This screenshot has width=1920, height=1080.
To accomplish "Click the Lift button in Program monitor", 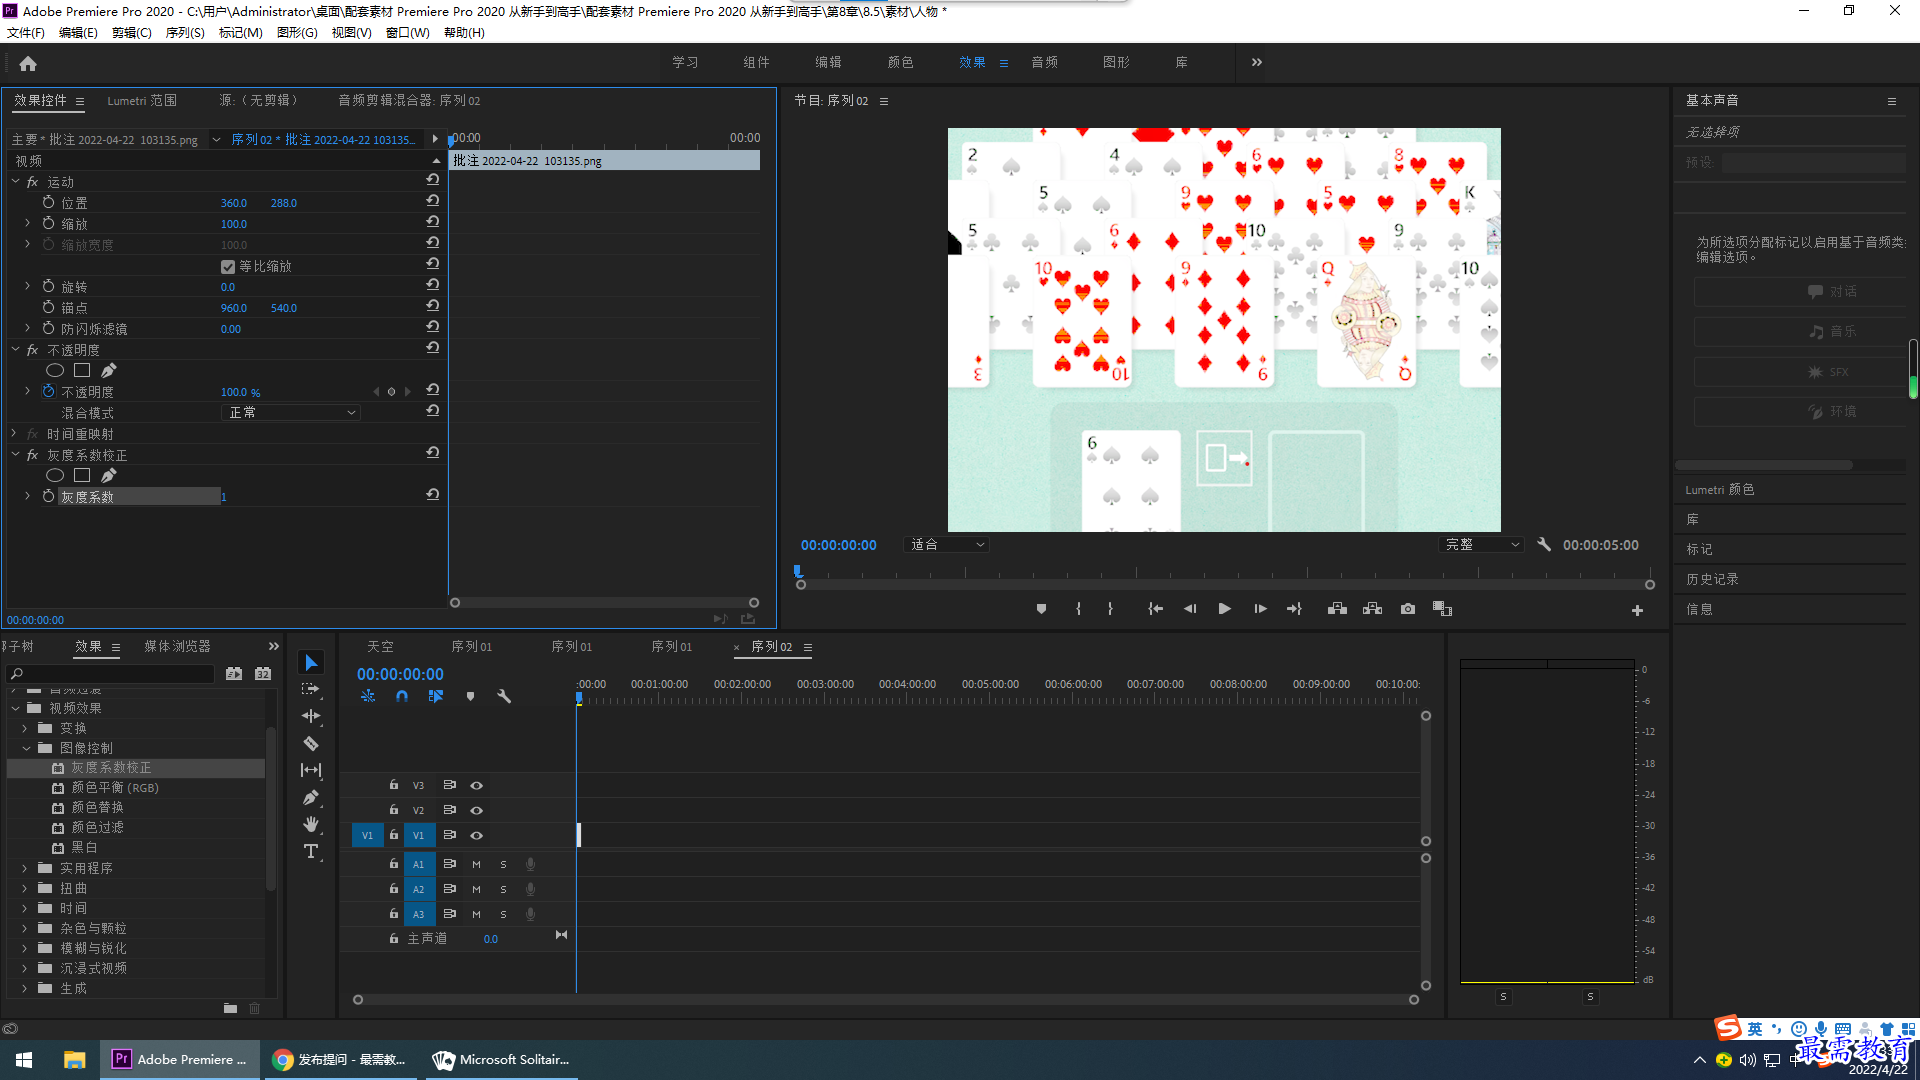I will 1337,609.
